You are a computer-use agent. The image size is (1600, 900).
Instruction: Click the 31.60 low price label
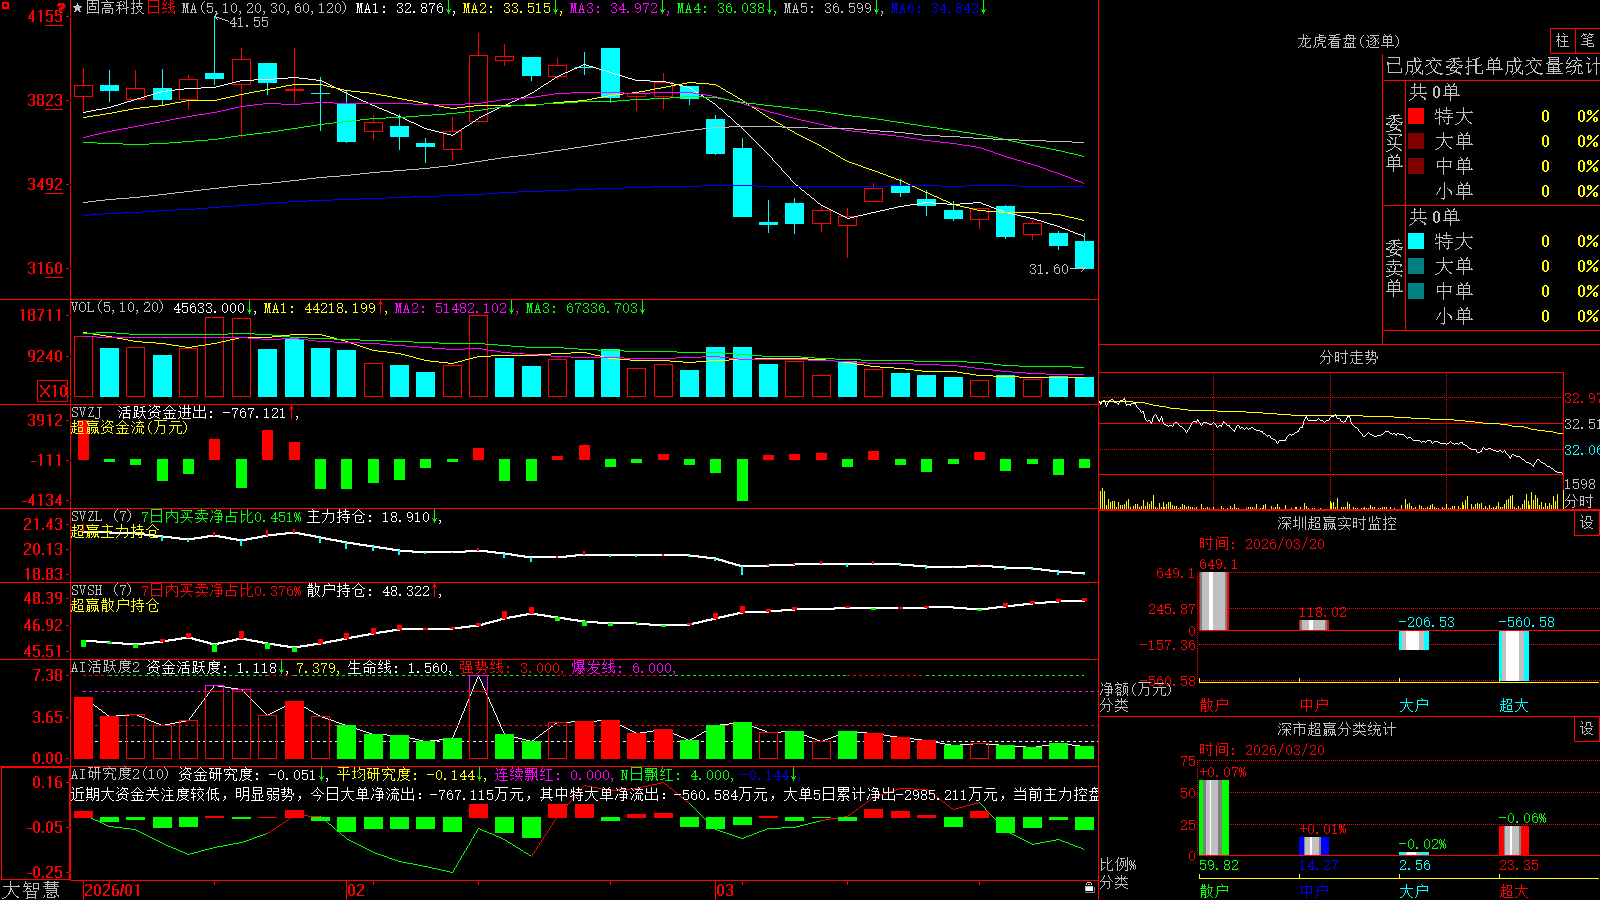point(1049,269)
